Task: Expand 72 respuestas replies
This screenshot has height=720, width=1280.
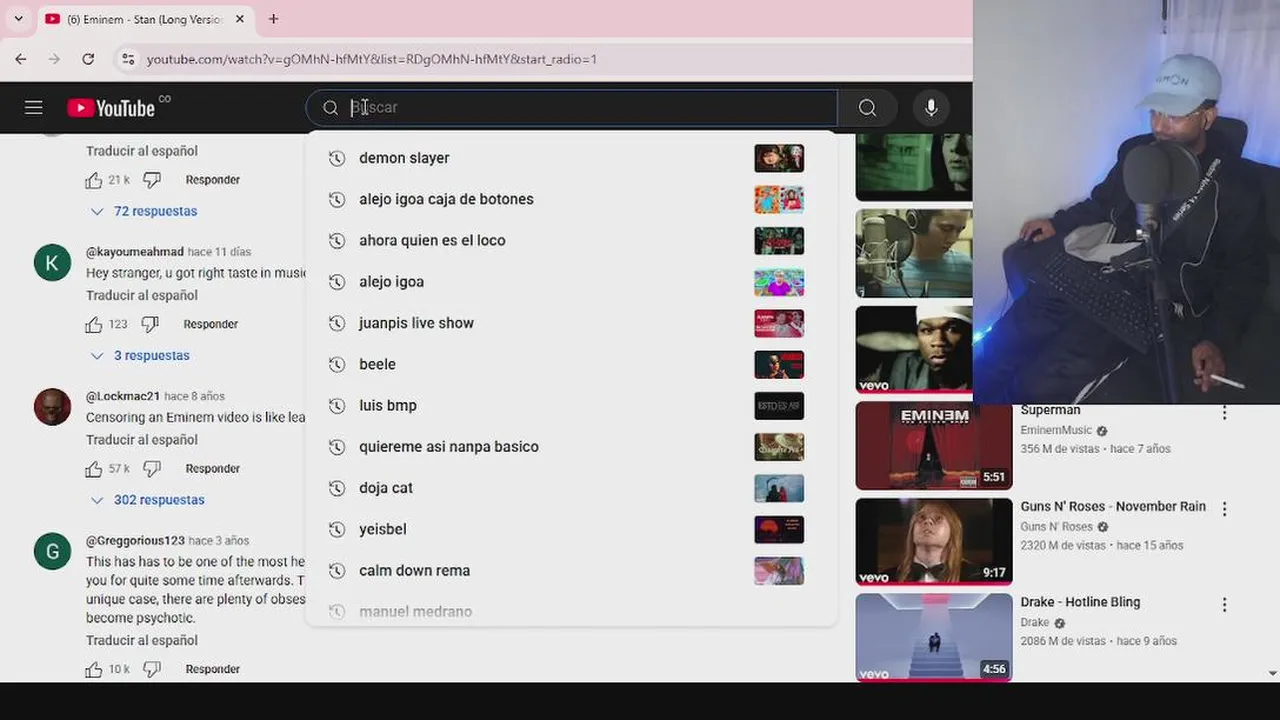Action: pos(144,211)
